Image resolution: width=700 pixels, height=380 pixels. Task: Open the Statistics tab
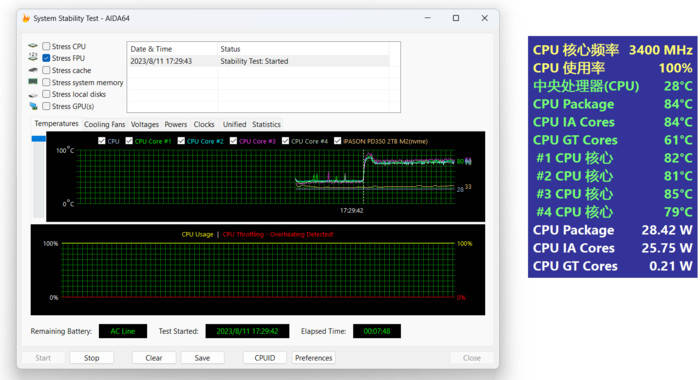coord(266,125)
